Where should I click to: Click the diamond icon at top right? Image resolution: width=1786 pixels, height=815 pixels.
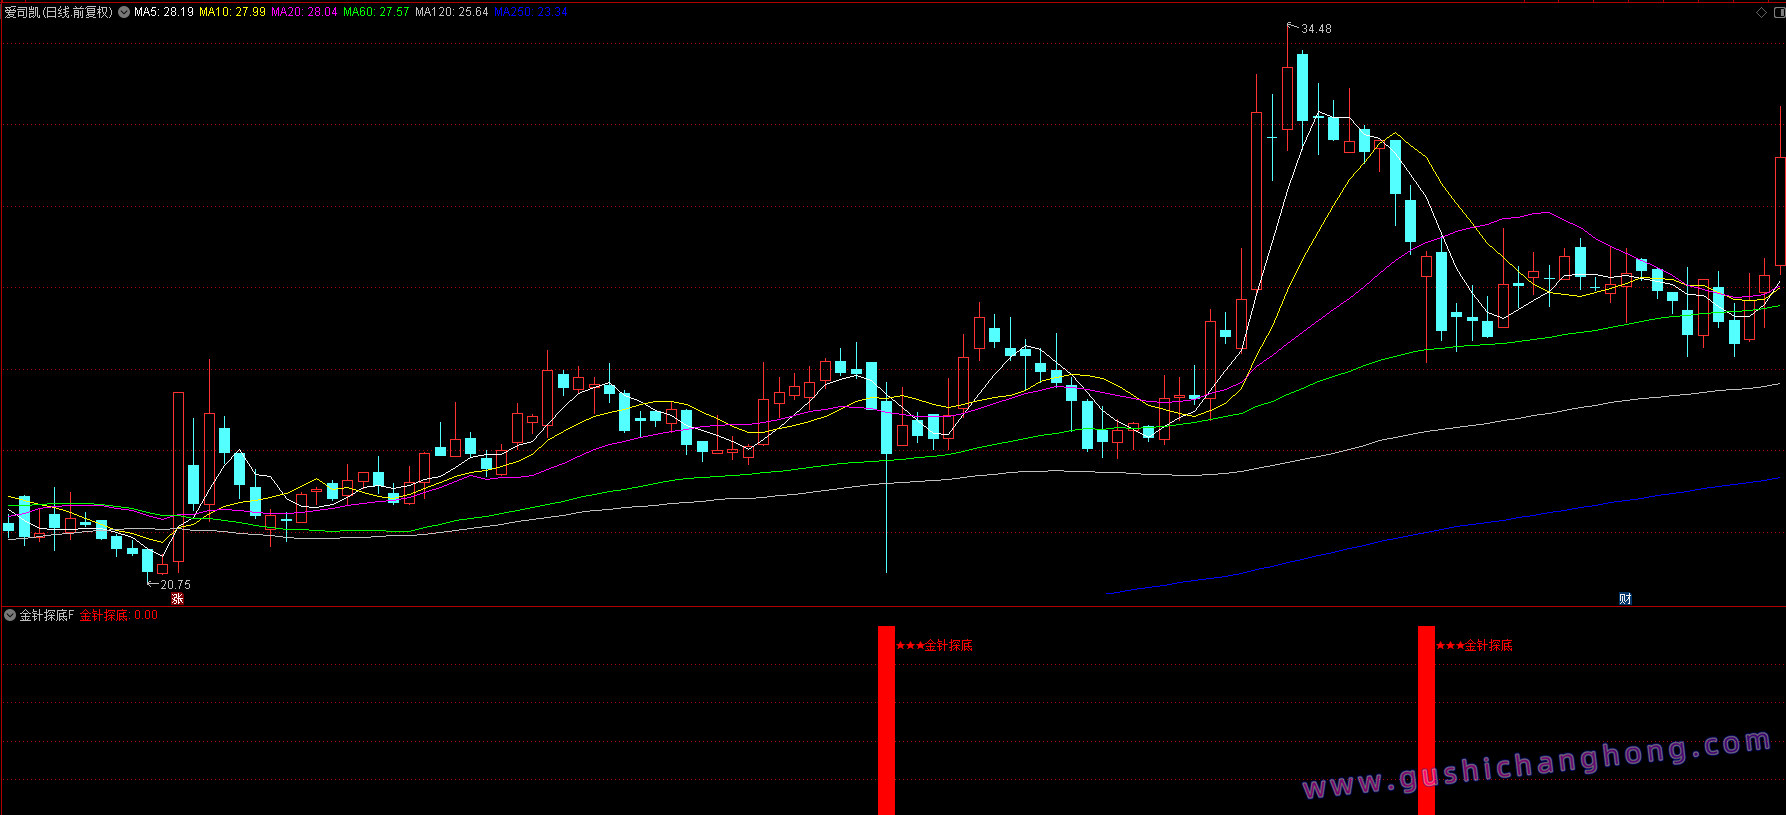click(1761, 12)
